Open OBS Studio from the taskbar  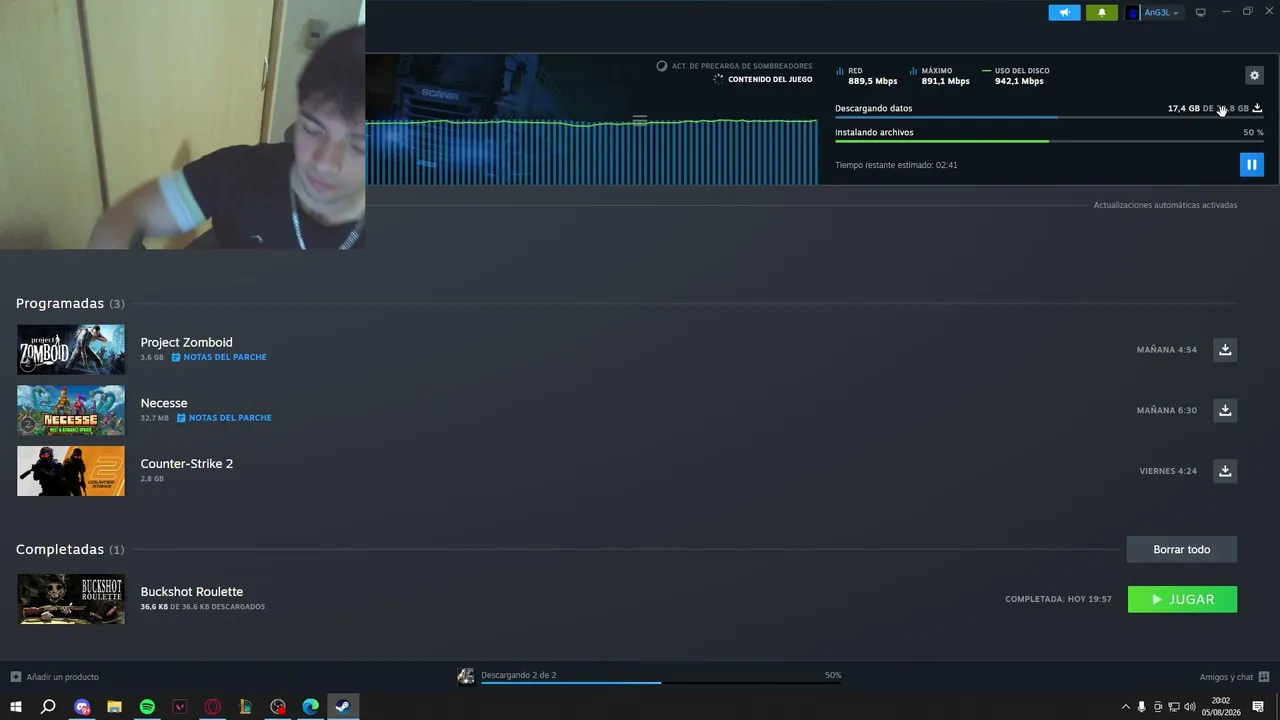pyautogui.click(x=278, y=707)
